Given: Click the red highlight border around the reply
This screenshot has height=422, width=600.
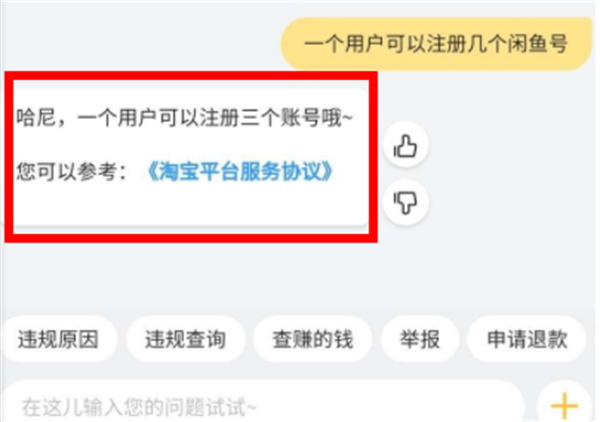Looking at the screenshot, I should (191, 76).
